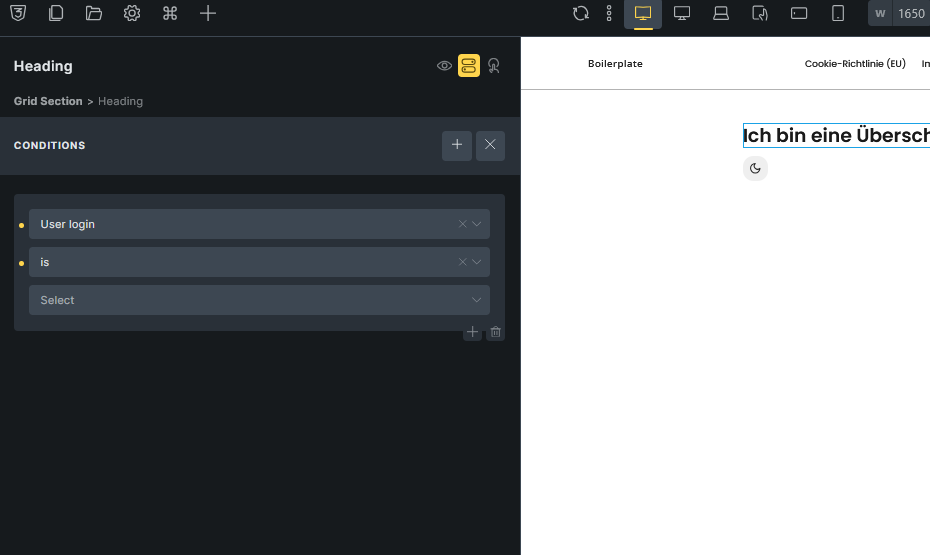Toggle the highlighted Conditions panel icon
Viewport: 930px width, 555px height.
(x=469, y=66)
